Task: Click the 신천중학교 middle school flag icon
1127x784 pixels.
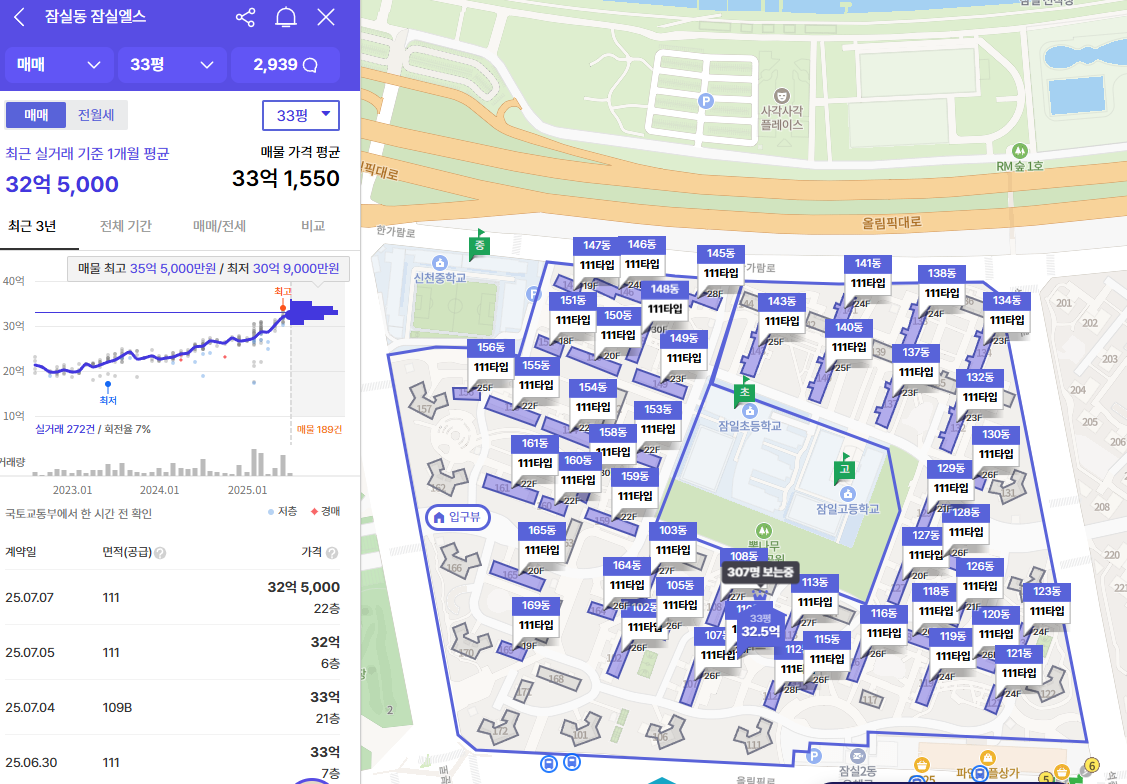Action: pyautogui.click(x=479, y=246)
